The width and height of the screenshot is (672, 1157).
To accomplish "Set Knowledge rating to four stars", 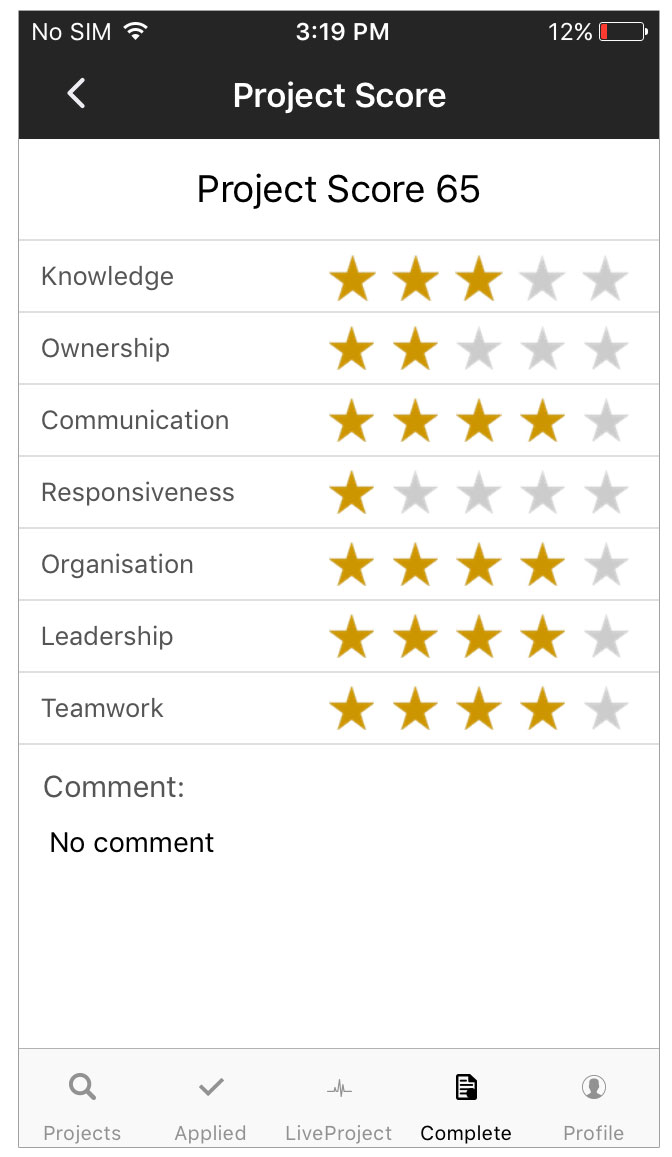I will coord(542,279).
